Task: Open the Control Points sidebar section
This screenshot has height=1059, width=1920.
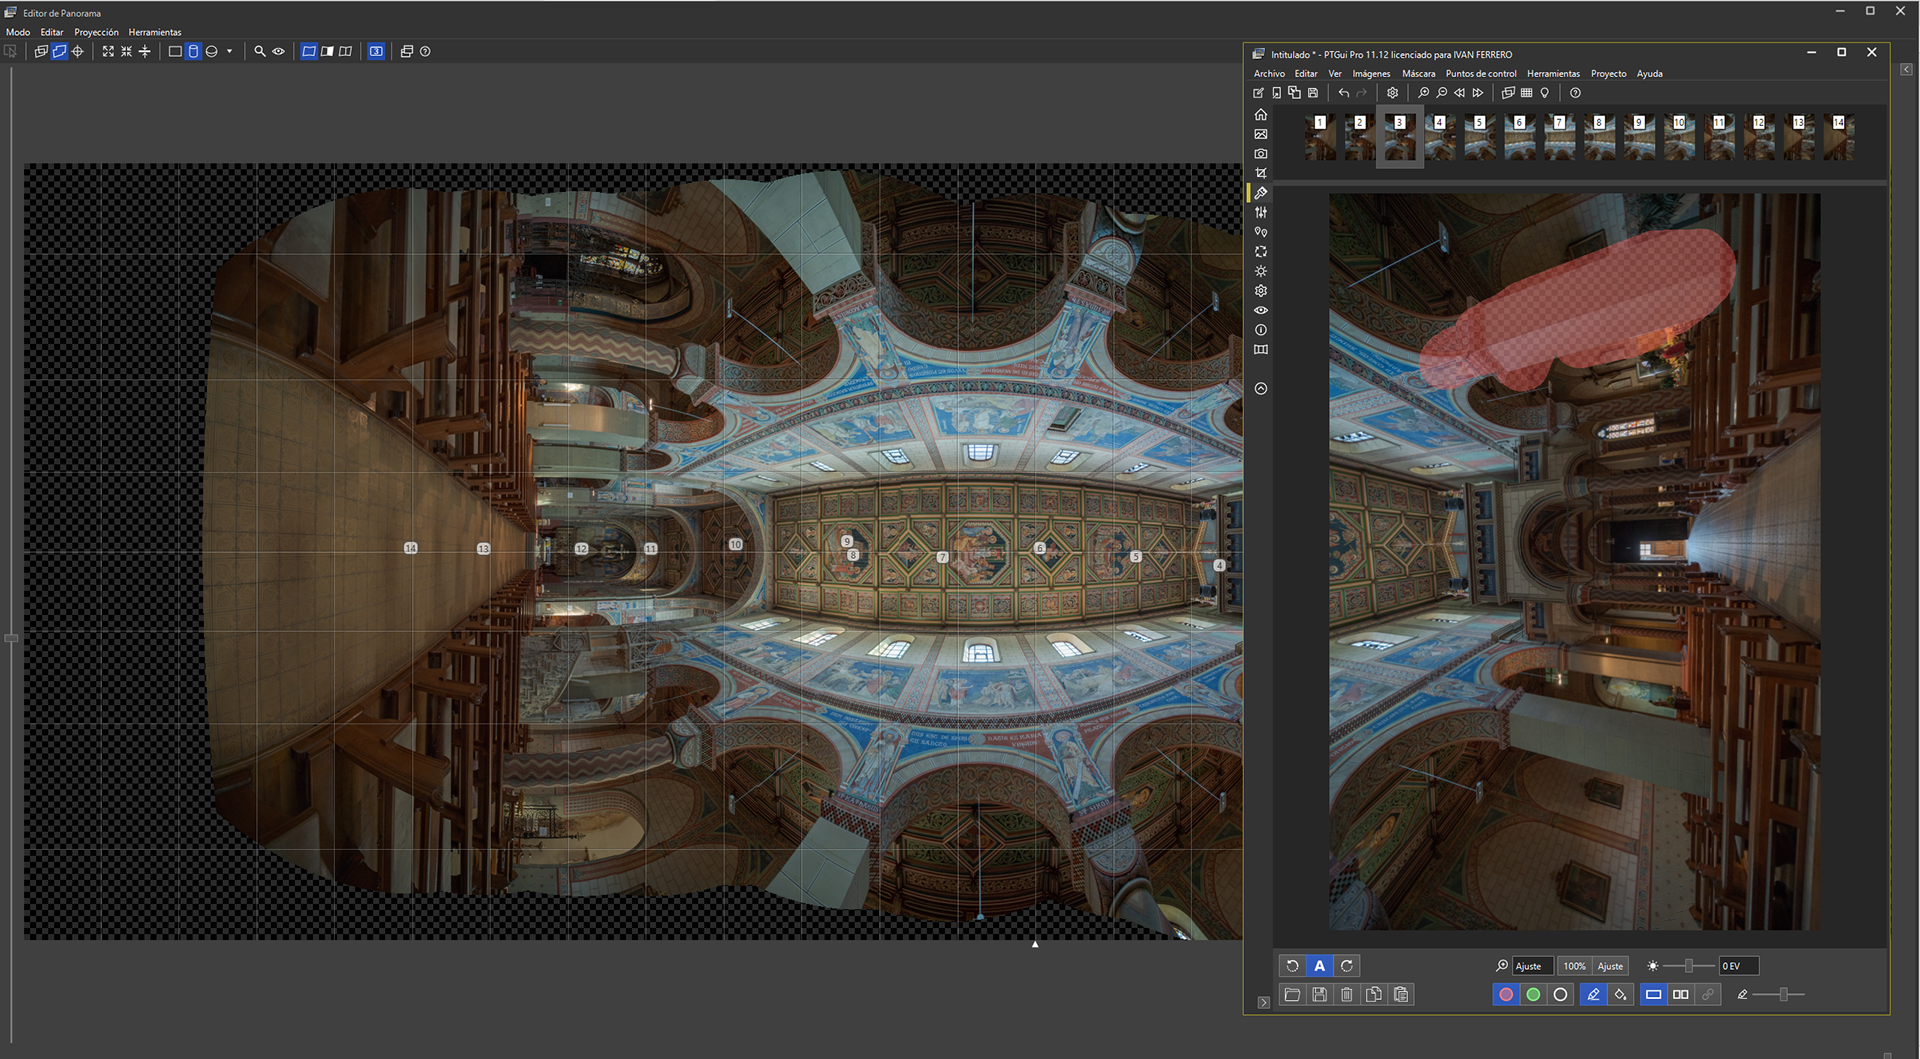Action: pos(1261,232)
